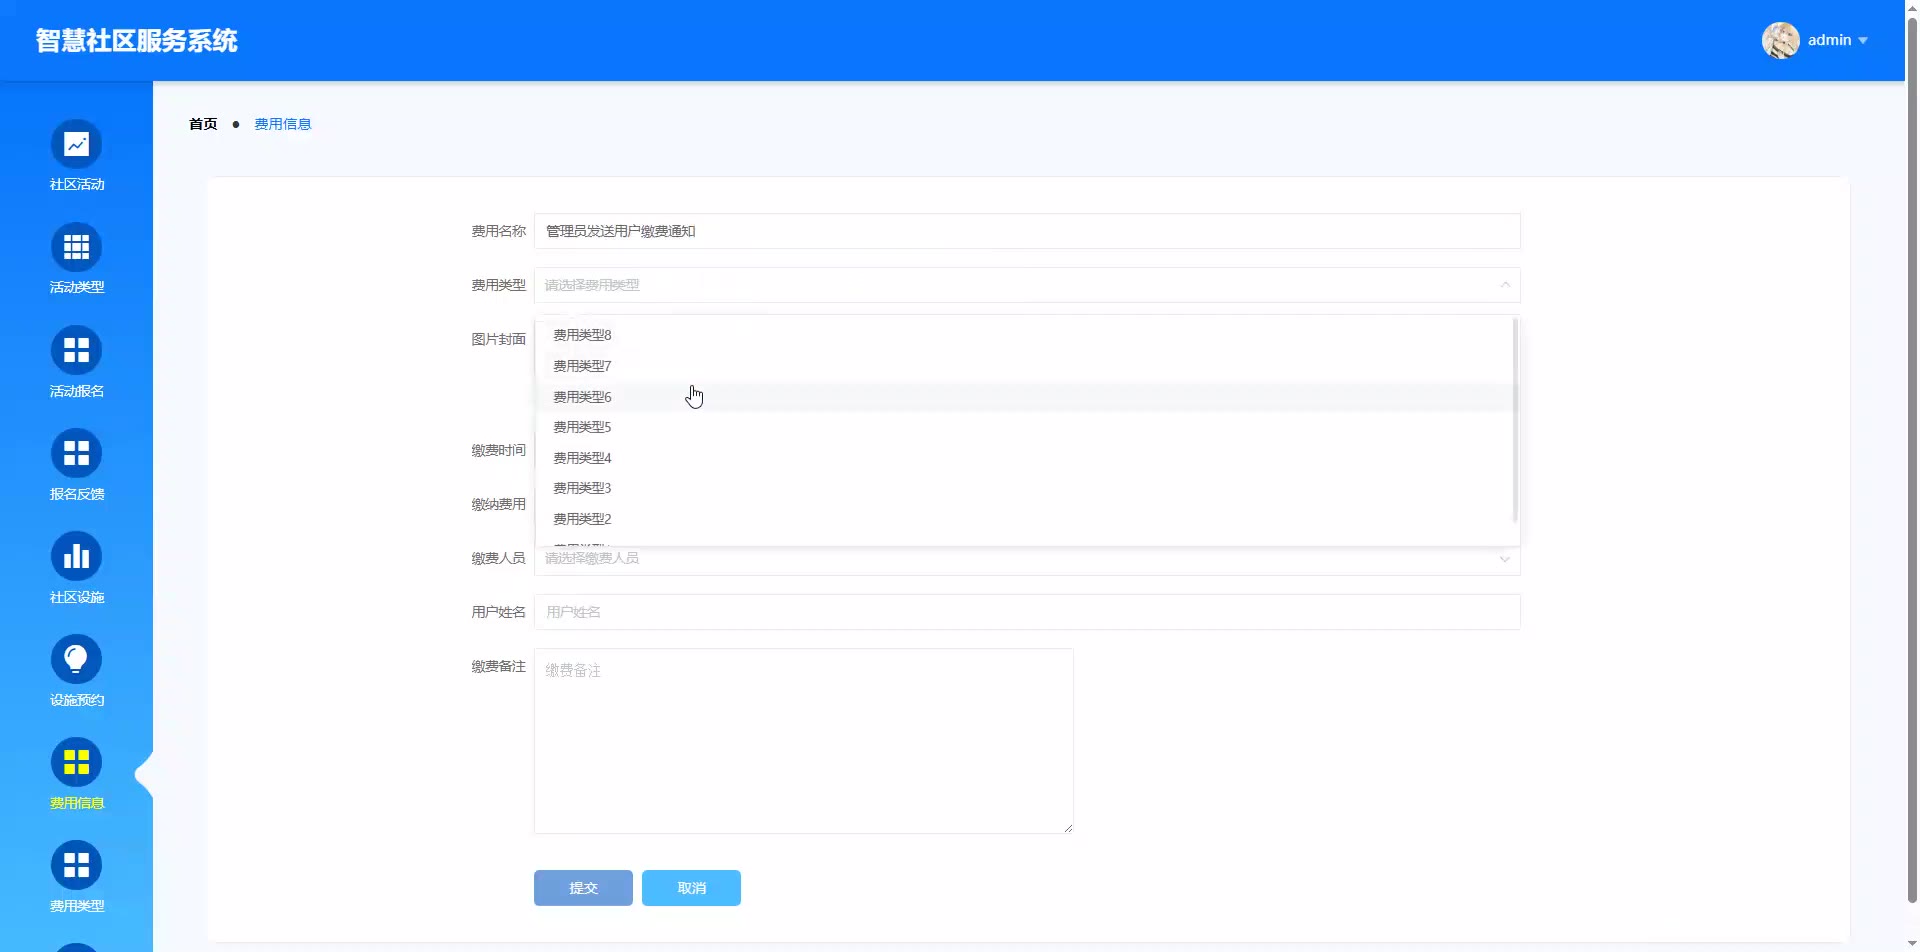Open the 社区活动 chart icon
This screenshot has width=1920, height=952.
76,145
